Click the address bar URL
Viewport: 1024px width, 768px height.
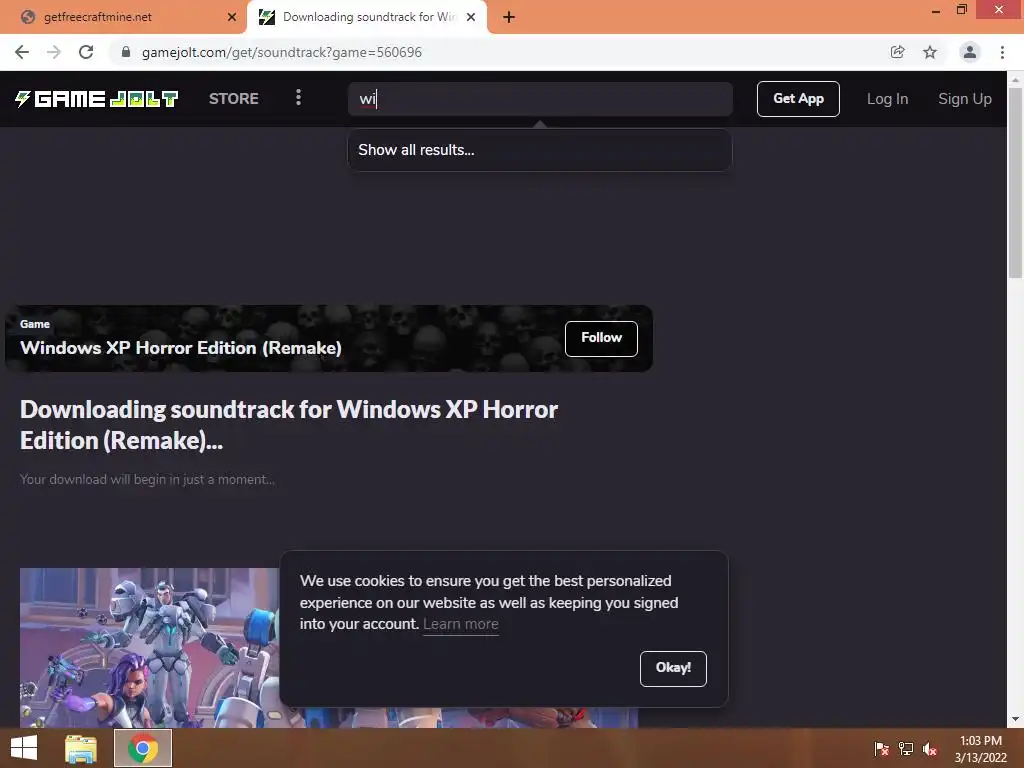click(281, 52)
